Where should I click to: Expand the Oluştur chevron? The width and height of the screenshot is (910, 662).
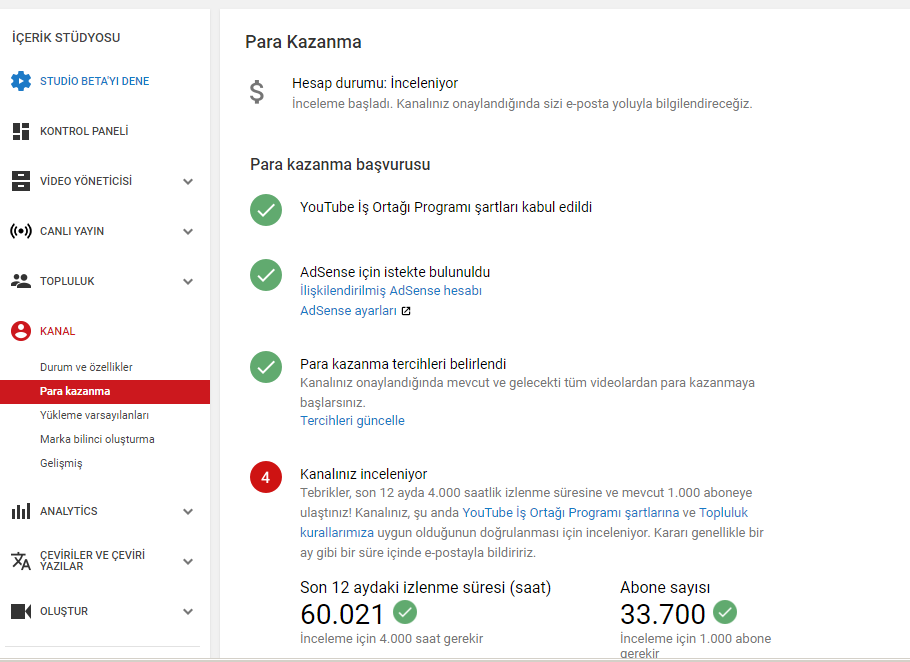coord(188,612)
